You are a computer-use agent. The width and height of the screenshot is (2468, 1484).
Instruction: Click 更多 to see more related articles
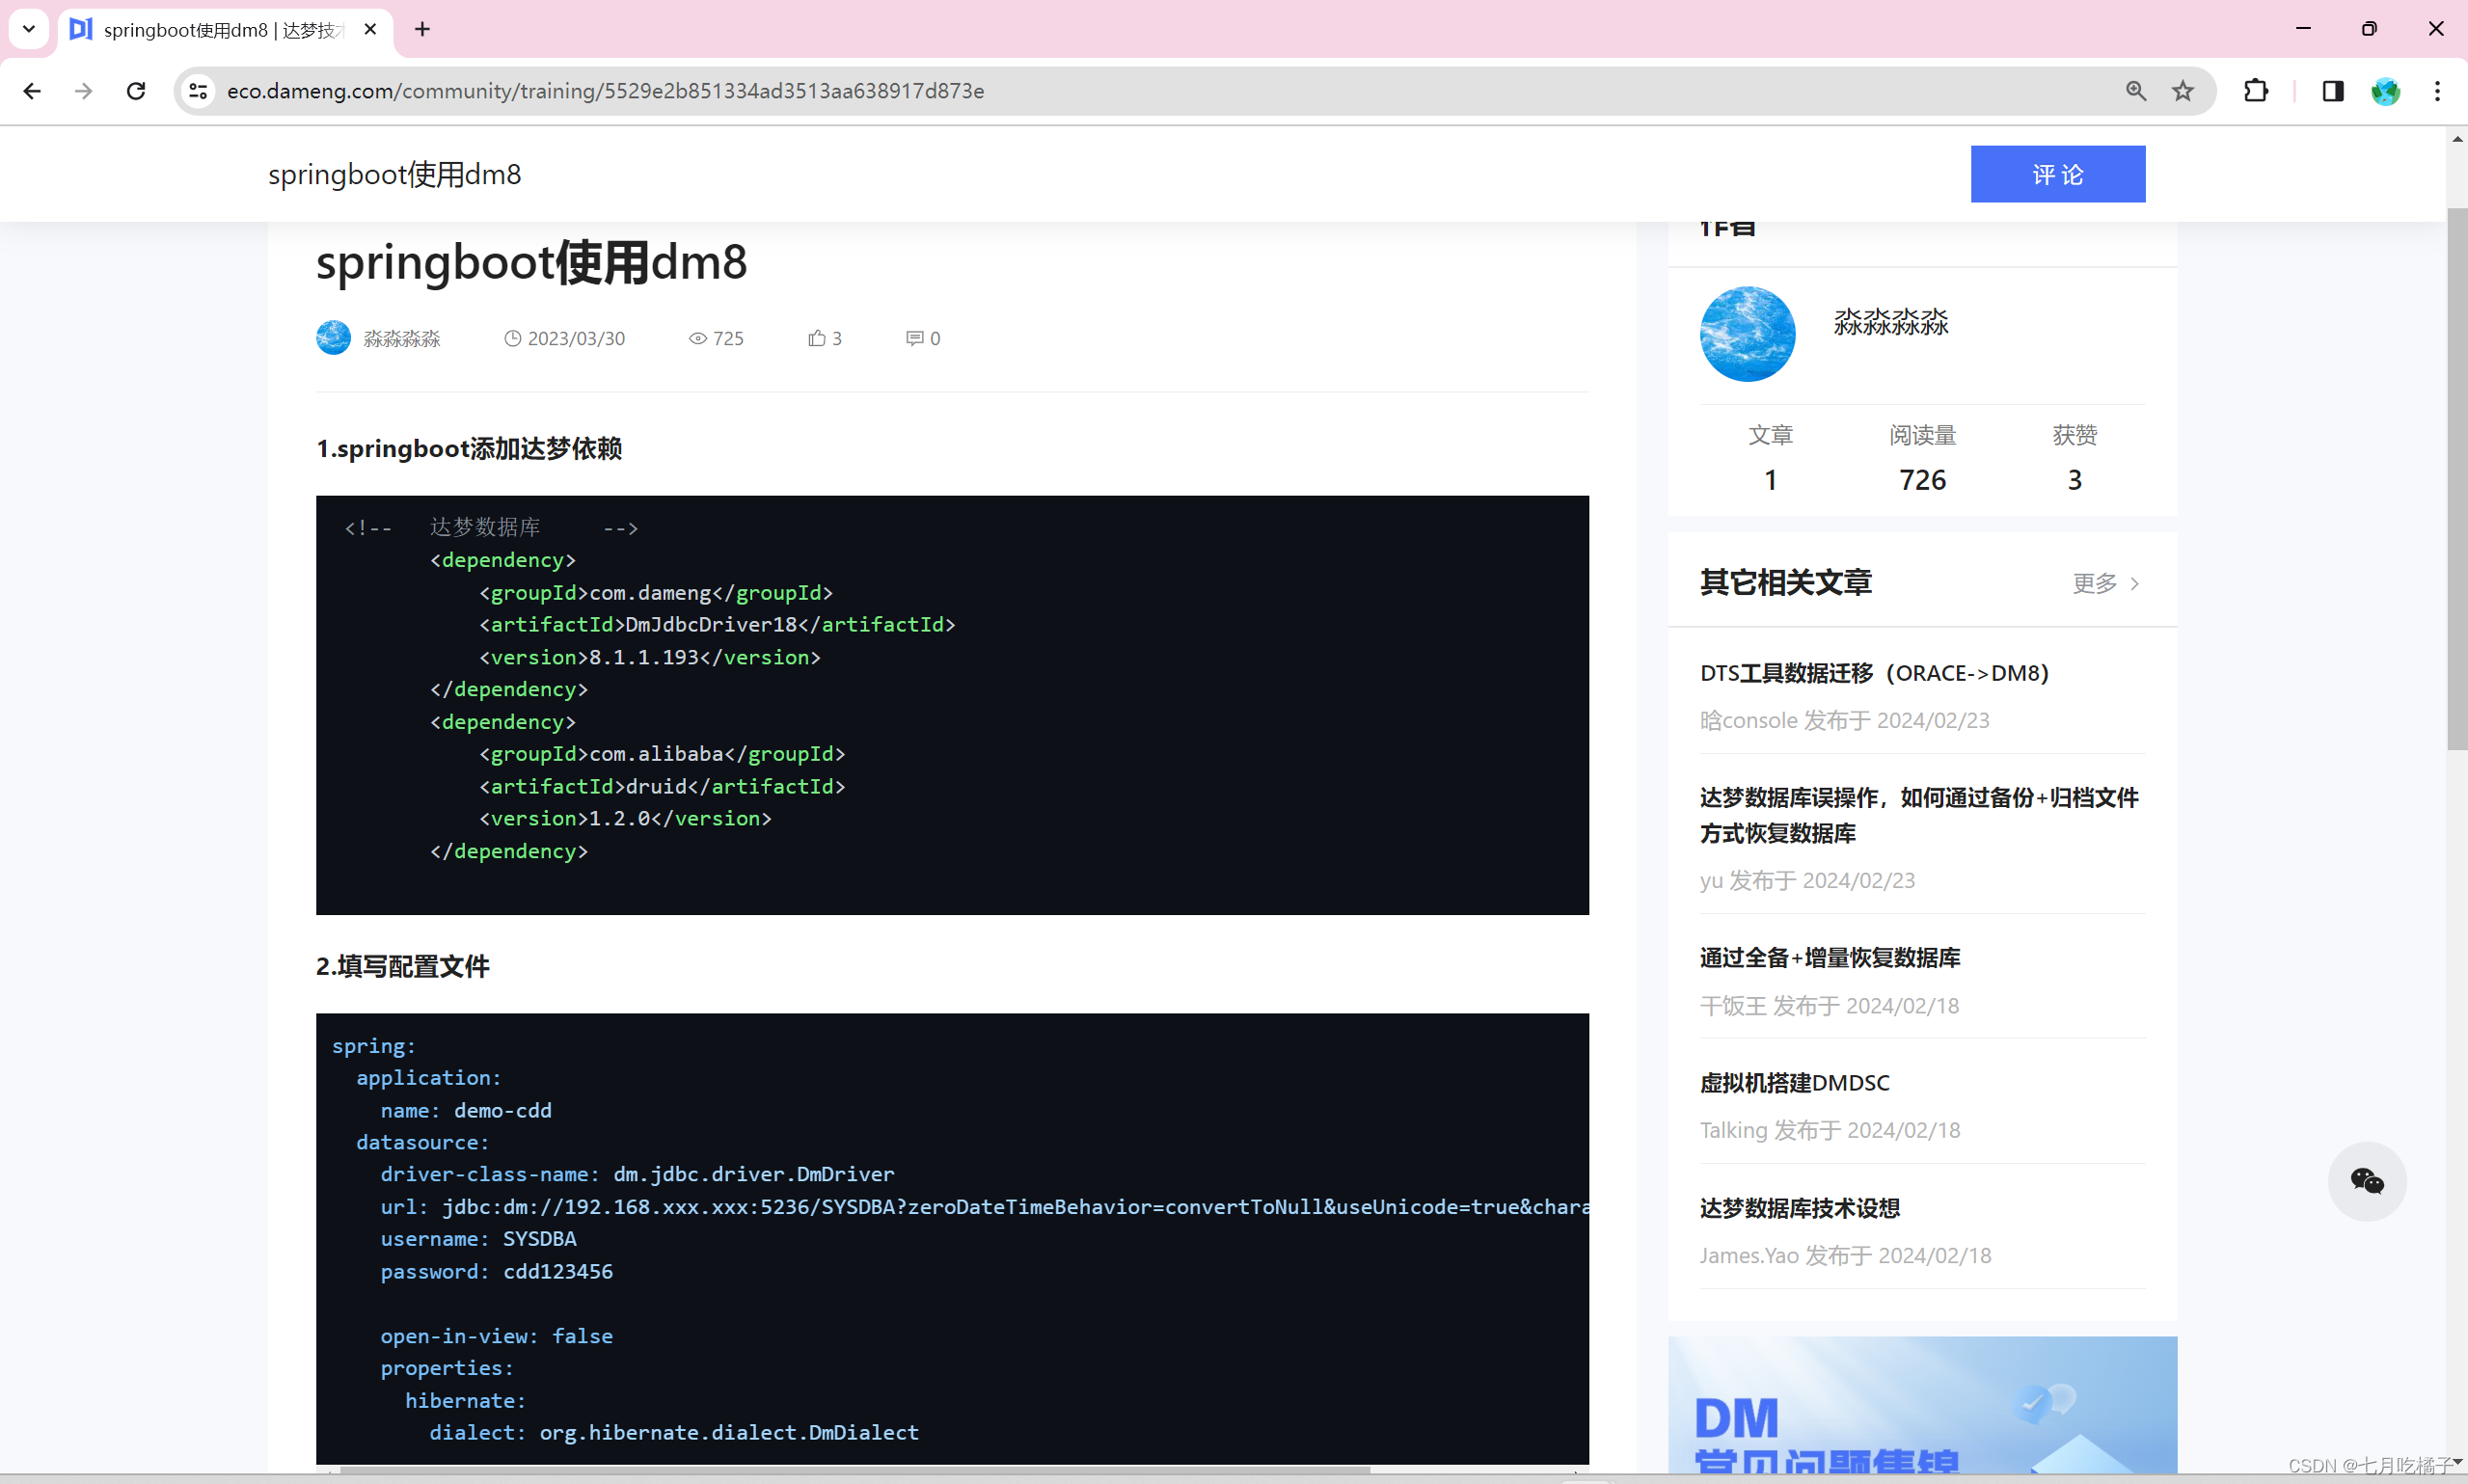tap(2105, 583)
